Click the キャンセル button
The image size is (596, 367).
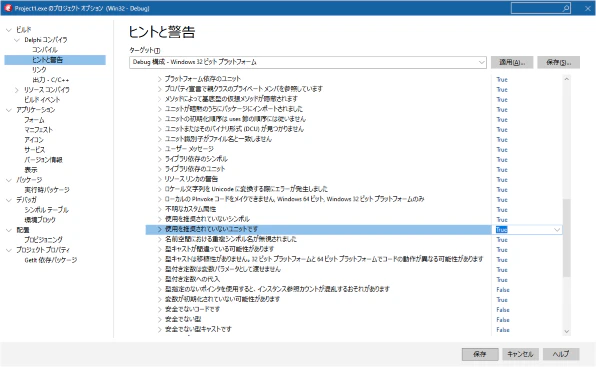(520, 354)
